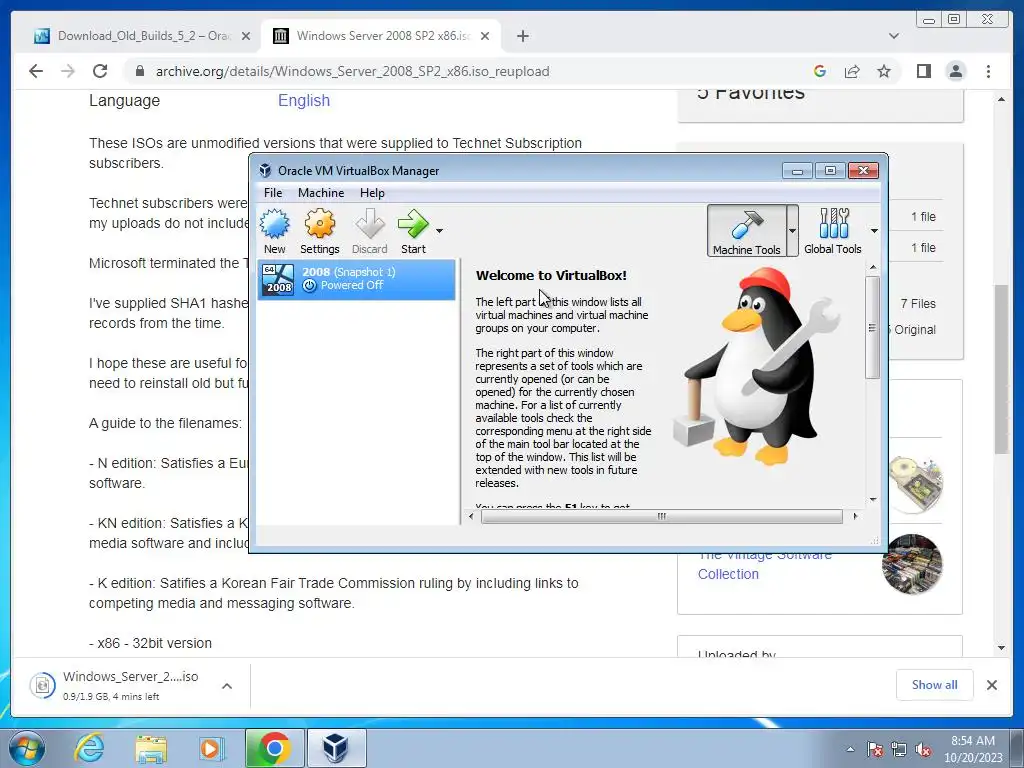Click the VirtualBox cube title bar icon
Image resolution: width=1024 pixels, height=768 pixels.
pos(265,170)
